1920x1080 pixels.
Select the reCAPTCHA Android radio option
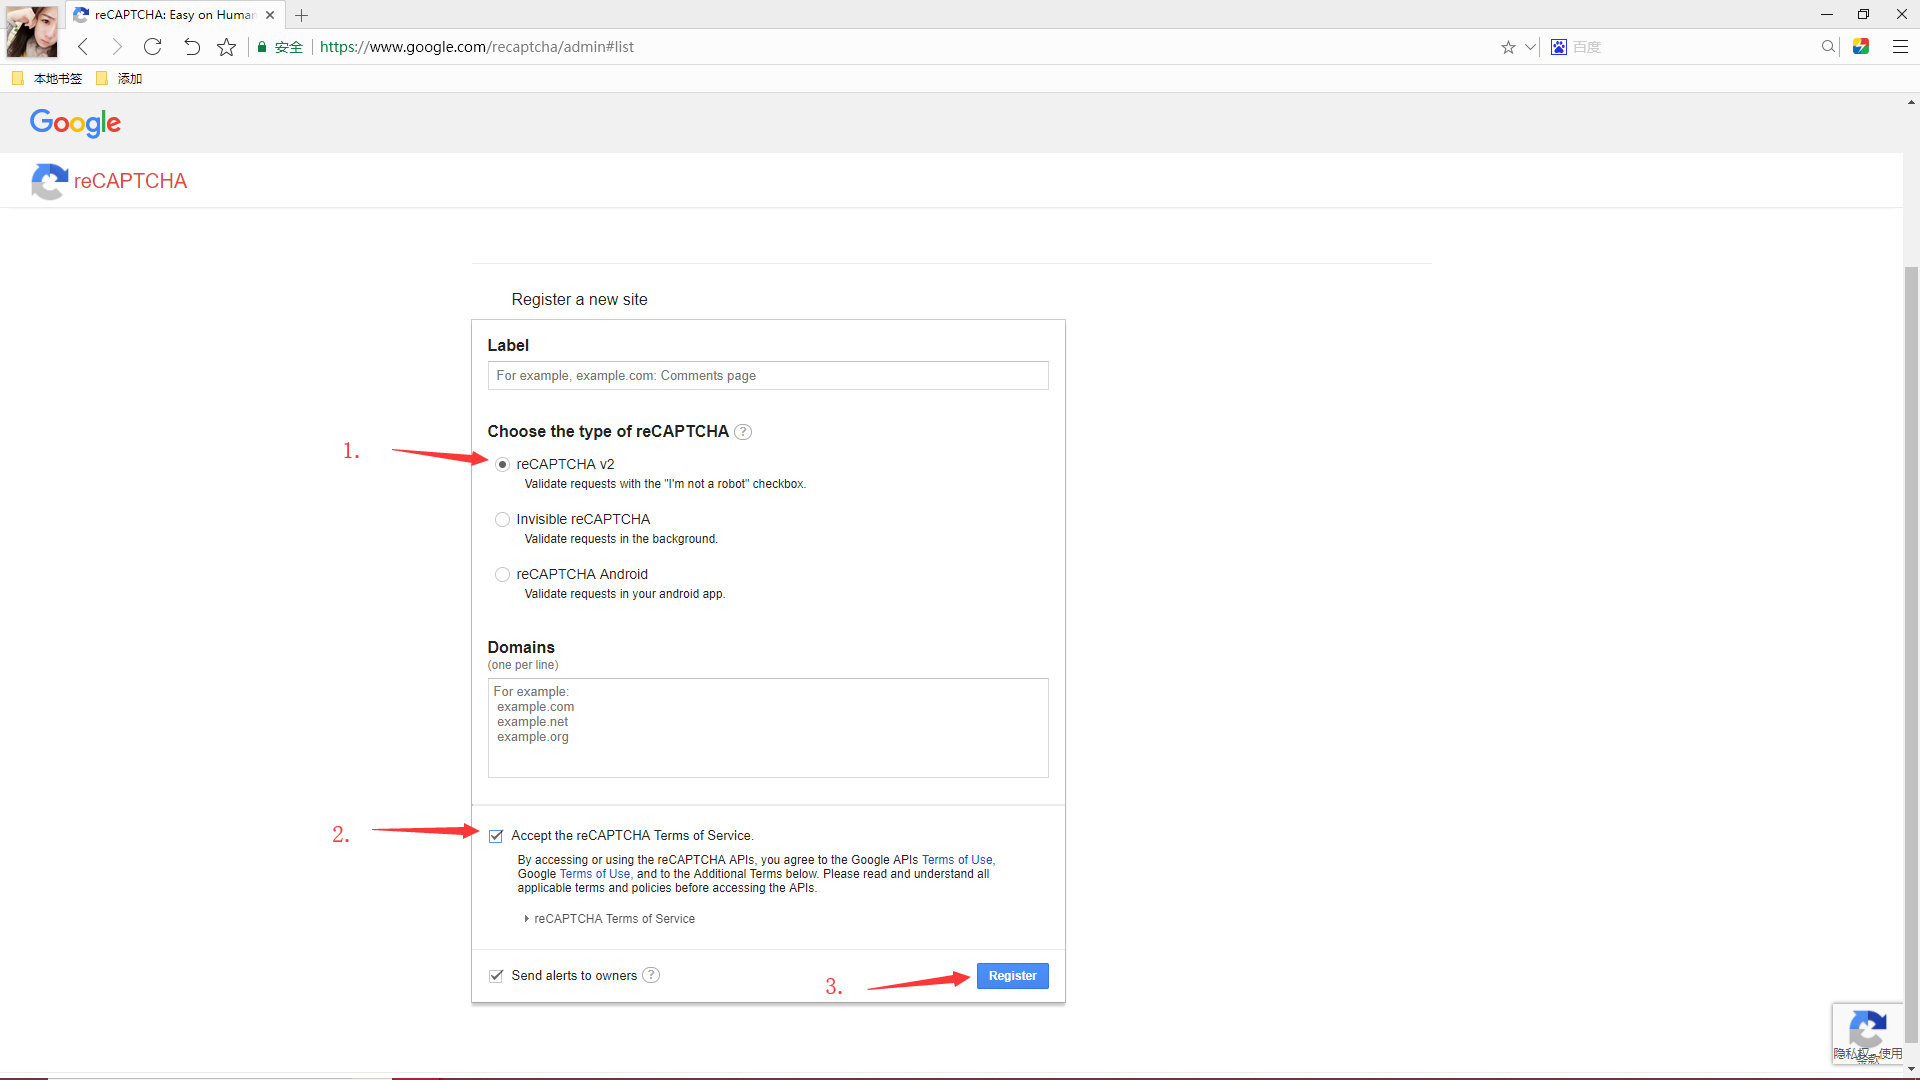[502, 574]
